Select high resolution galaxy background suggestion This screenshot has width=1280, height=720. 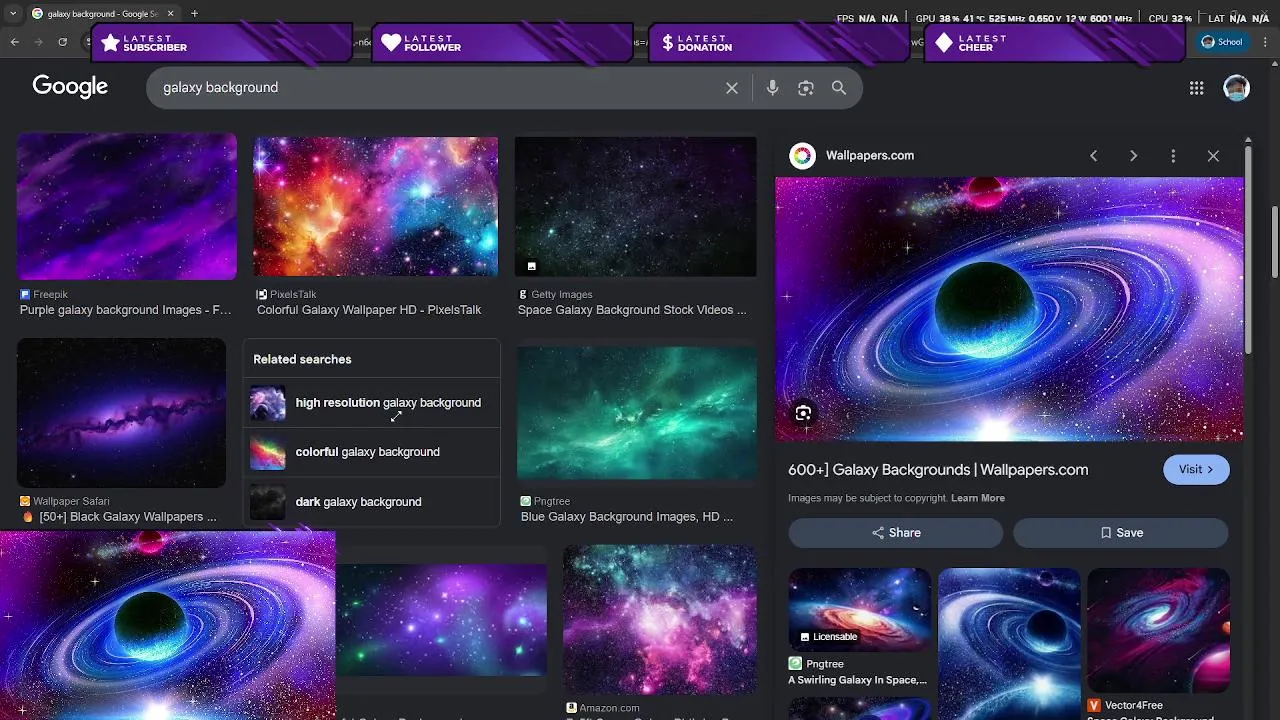point(371,403)
